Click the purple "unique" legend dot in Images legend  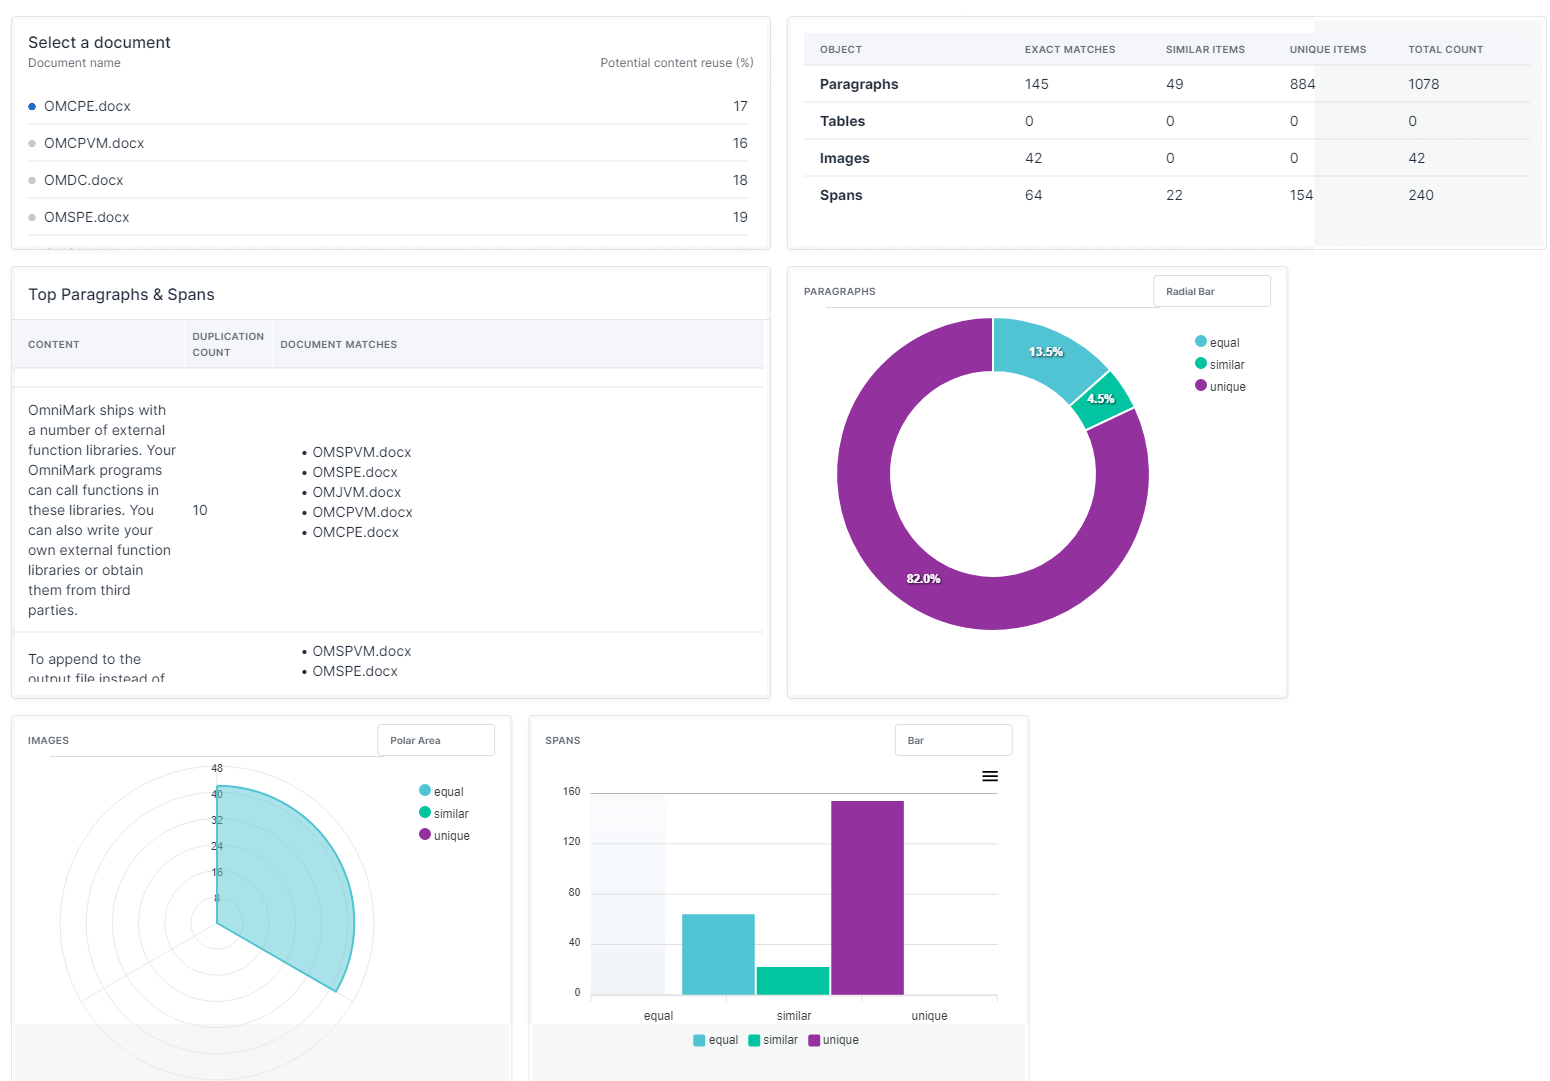click(x=424, y=834)
